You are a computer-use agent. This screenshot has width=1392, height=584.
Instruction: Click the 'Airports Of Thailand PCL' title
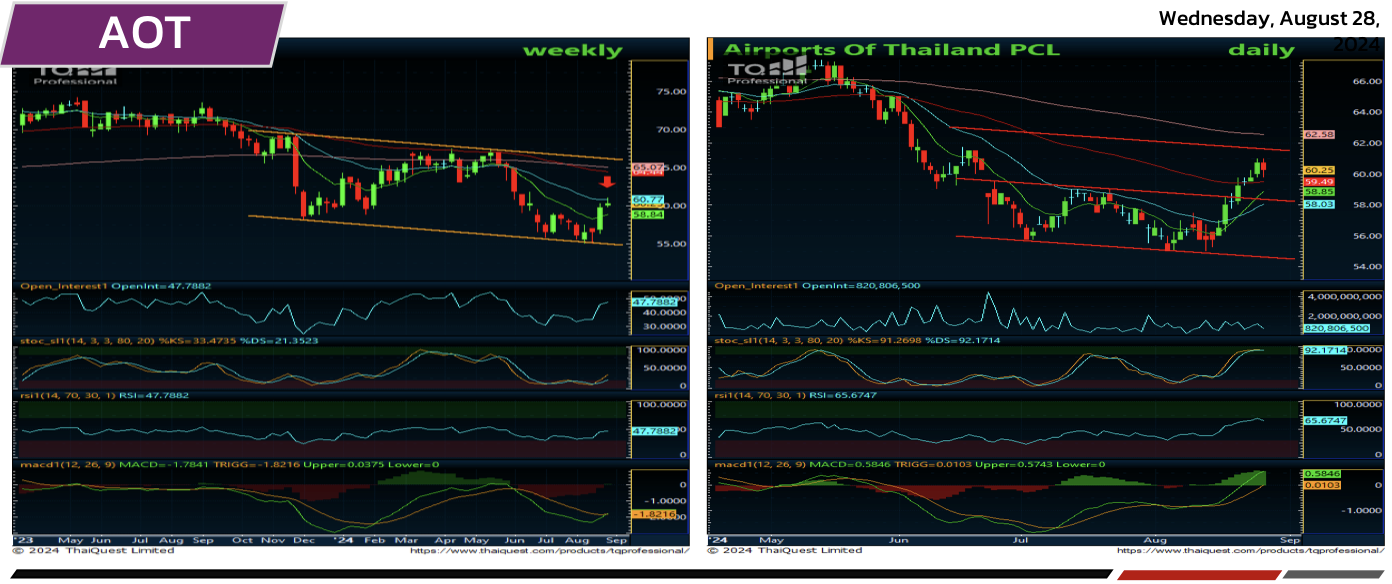coord(891,50)
